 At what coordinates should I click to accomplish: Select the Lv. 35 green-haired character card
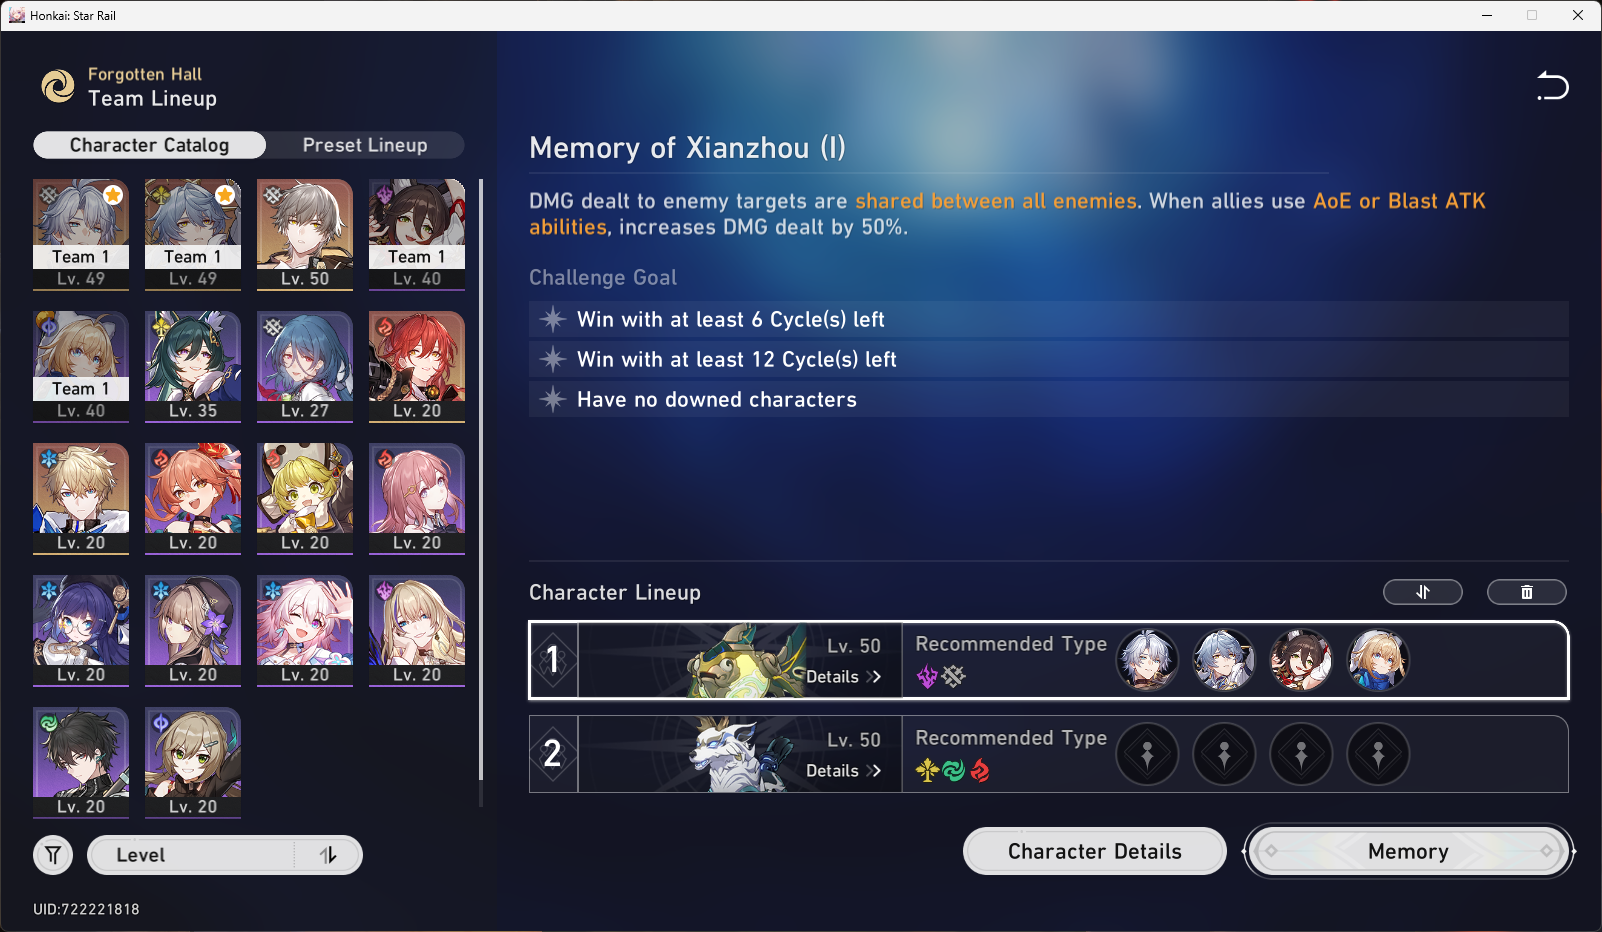click(193, 367)
